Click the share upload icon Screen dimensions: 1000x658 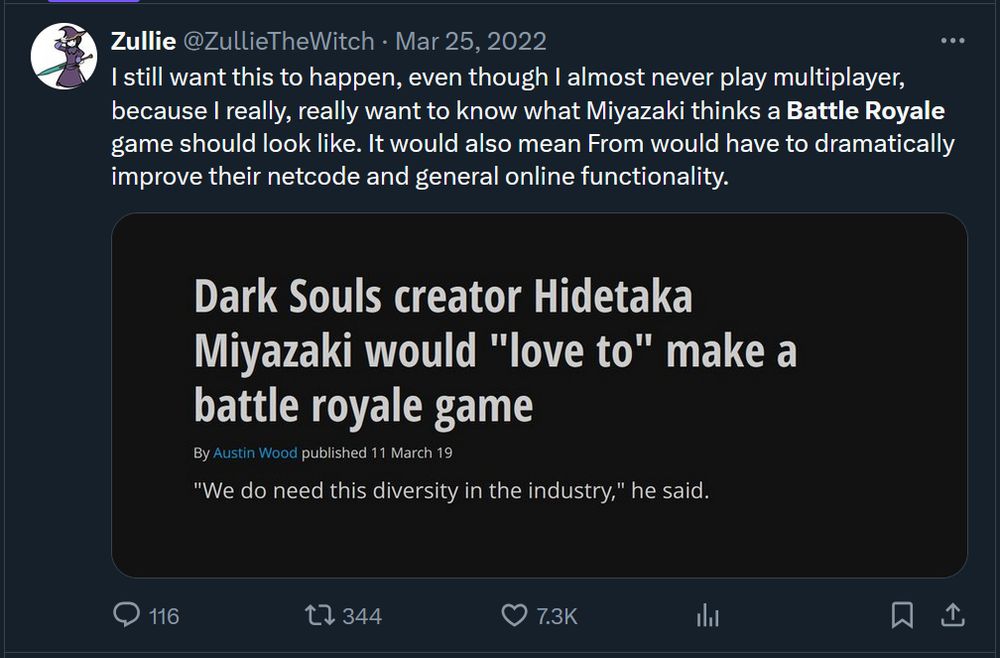pyautogui.click(x=952, y=614)
